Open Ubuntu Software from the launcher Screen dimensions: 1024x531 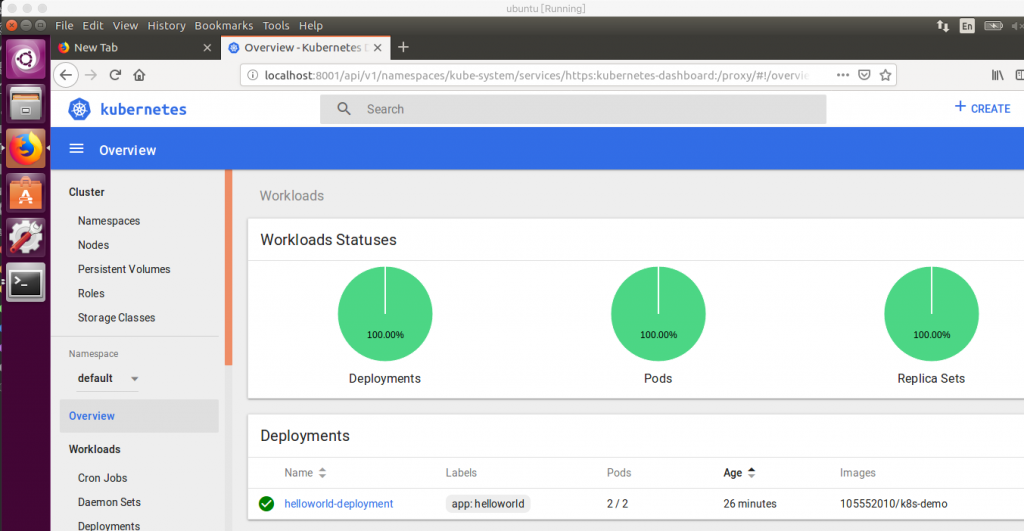tap(25, 193)
